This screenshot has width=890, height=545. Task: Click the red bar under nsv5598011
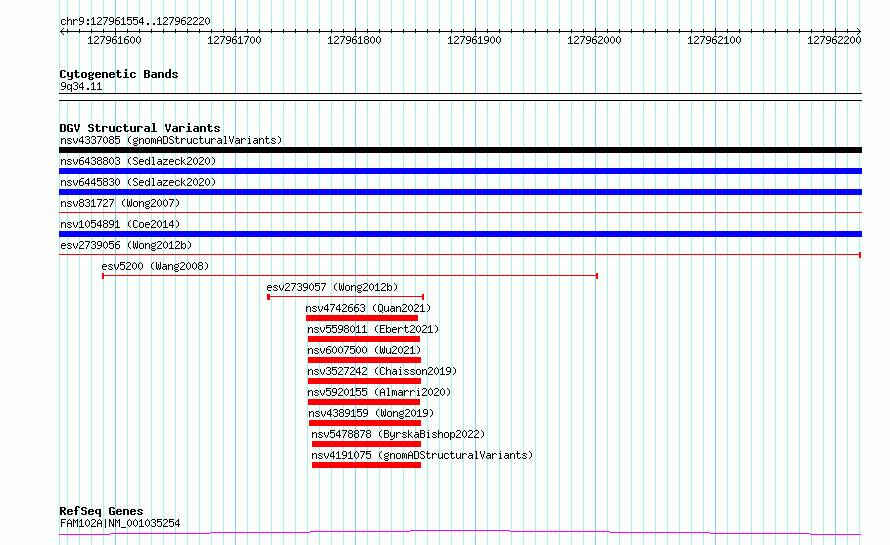[364, 339]
